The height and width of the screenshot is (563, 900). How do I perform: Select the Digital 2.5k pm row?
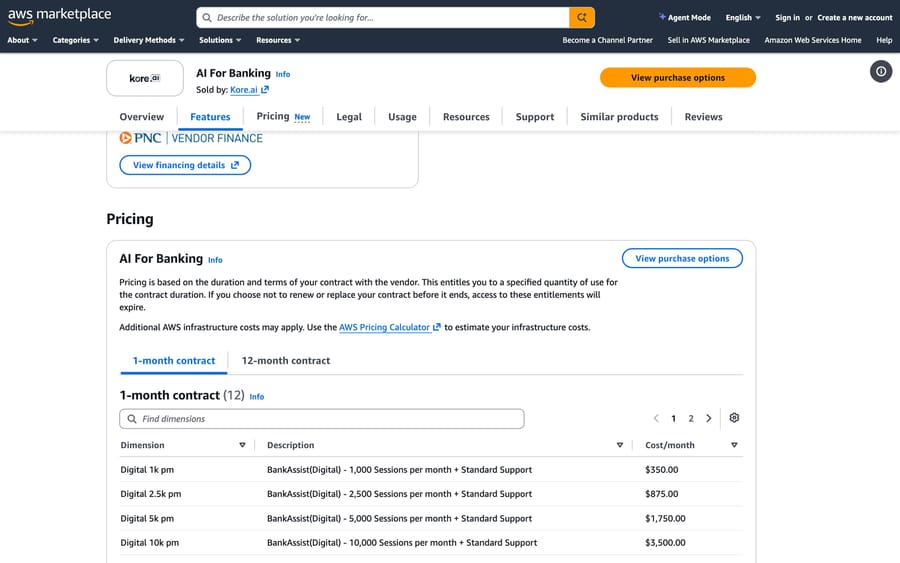[431, 494]
